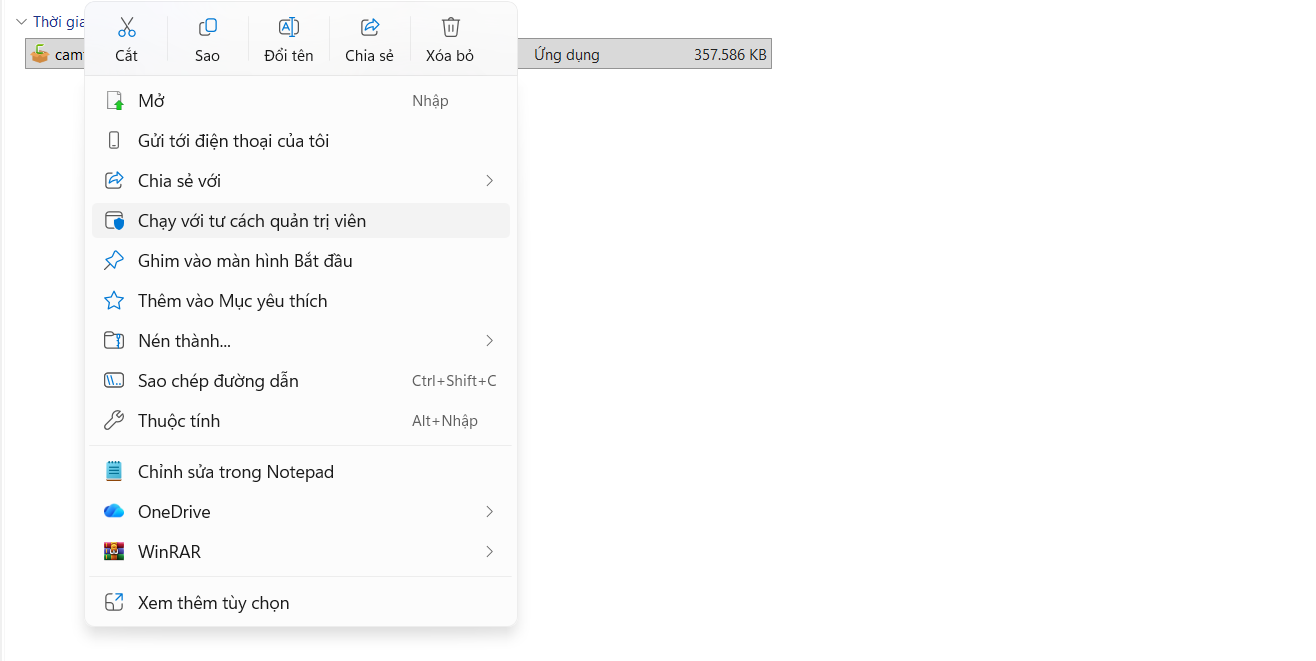Collapse the Thời gian group chevron
The height and width of the screenshot is (661, 1316).
(21, 22)
